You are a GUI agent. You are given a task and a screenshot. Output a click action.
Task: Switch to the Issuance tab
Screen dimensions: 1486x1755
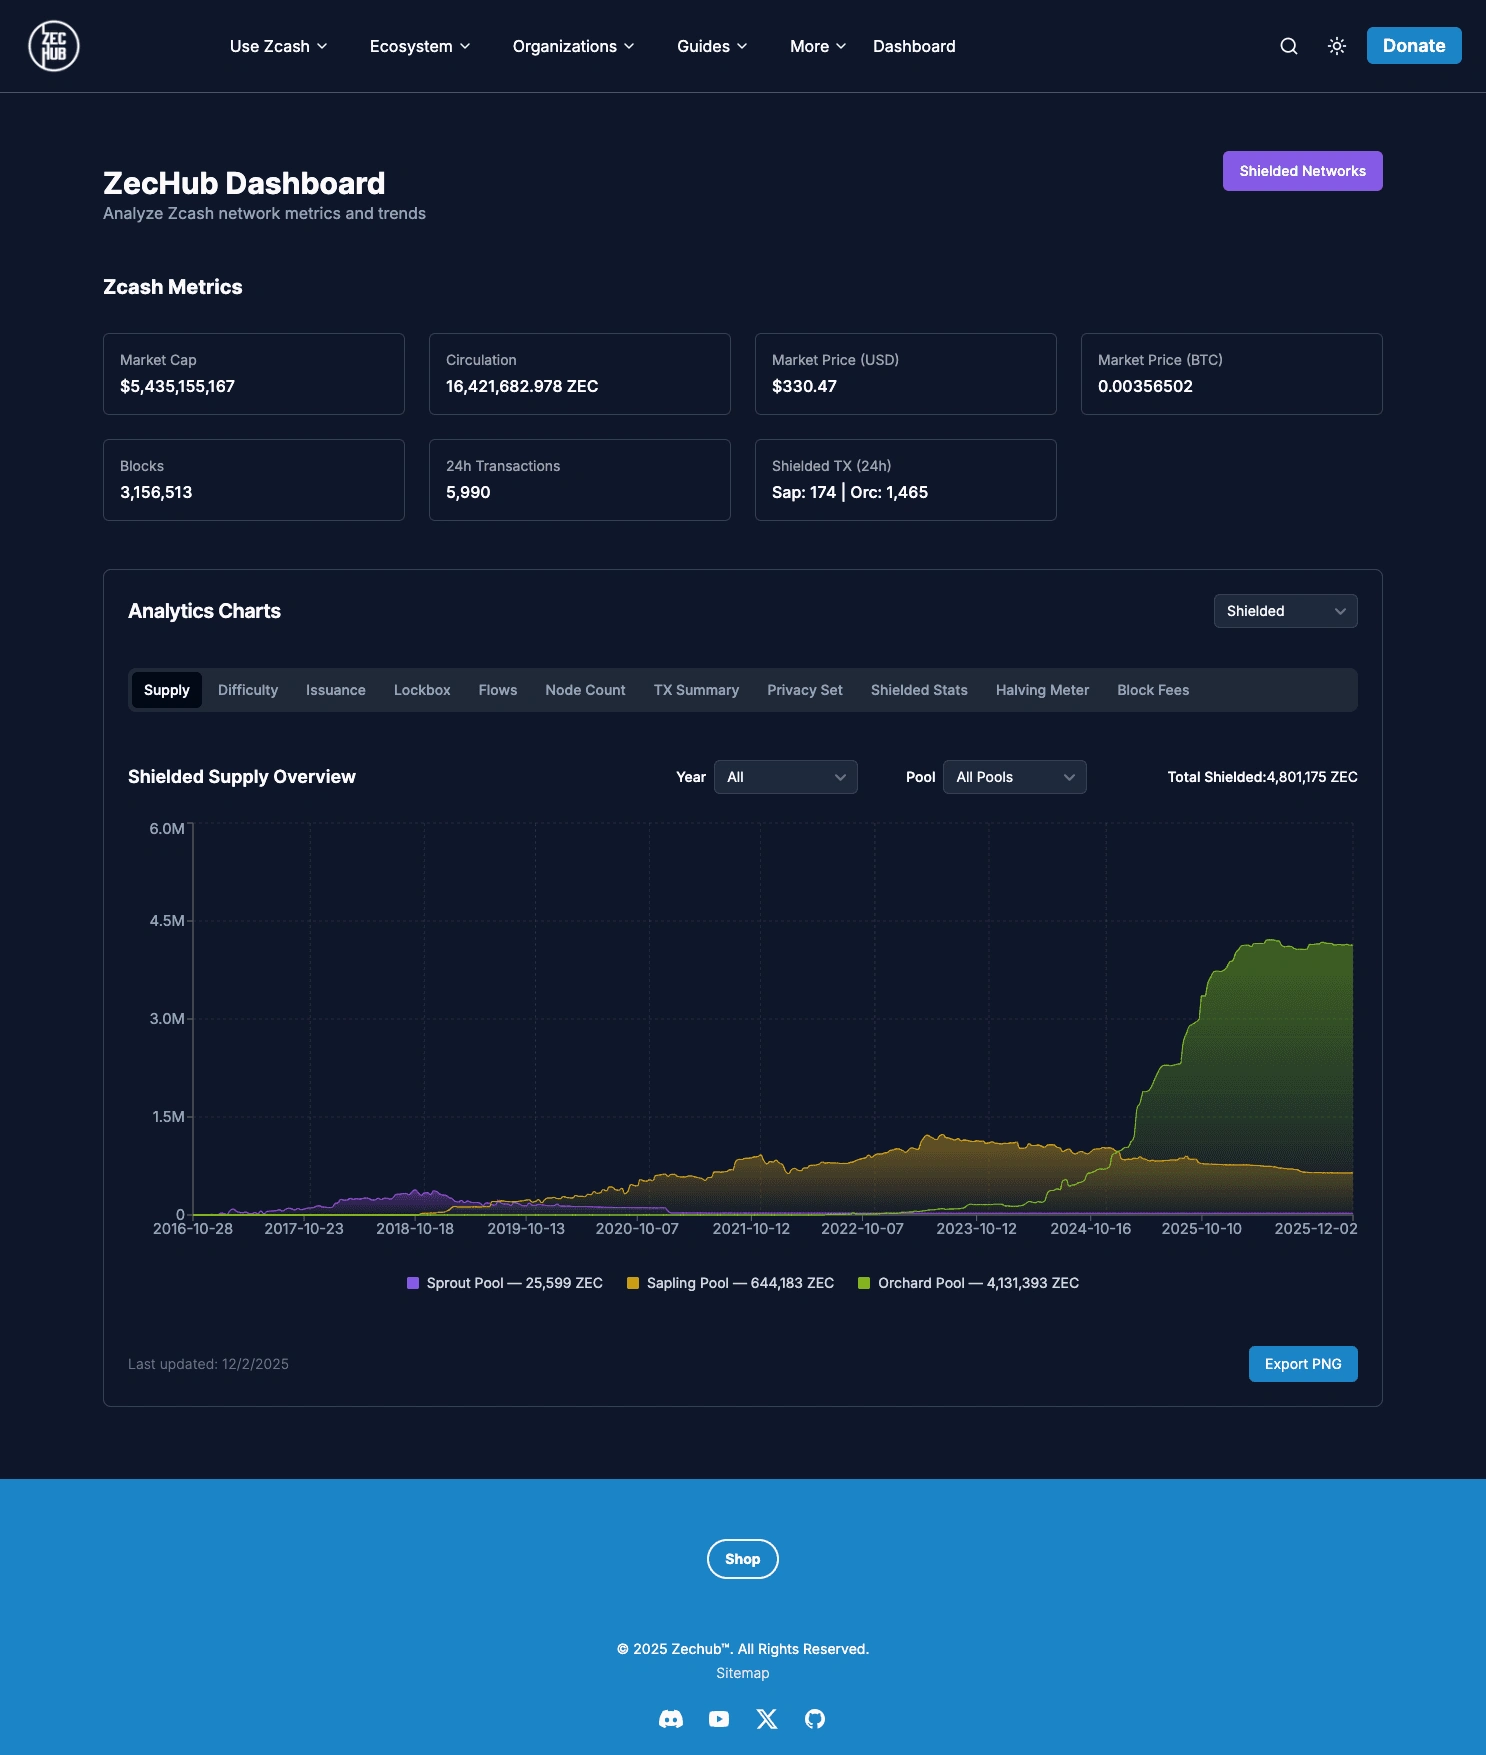[336, 690]
